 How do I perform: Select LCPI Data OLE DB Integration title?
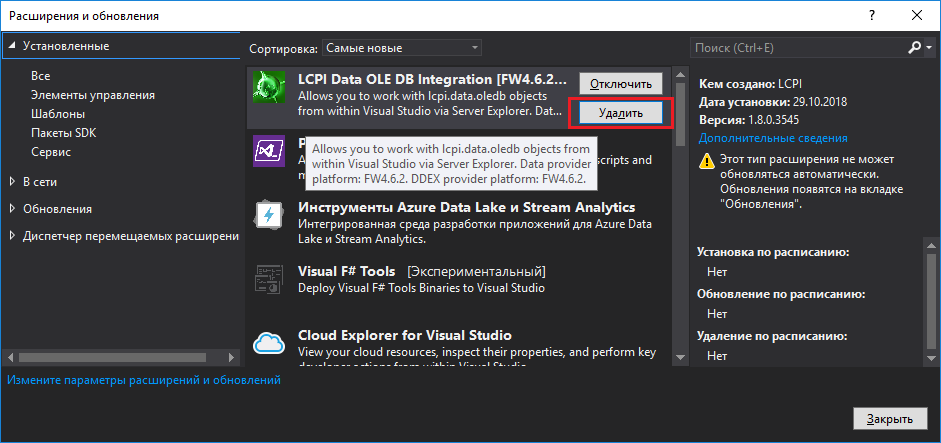tap(432, 79)
